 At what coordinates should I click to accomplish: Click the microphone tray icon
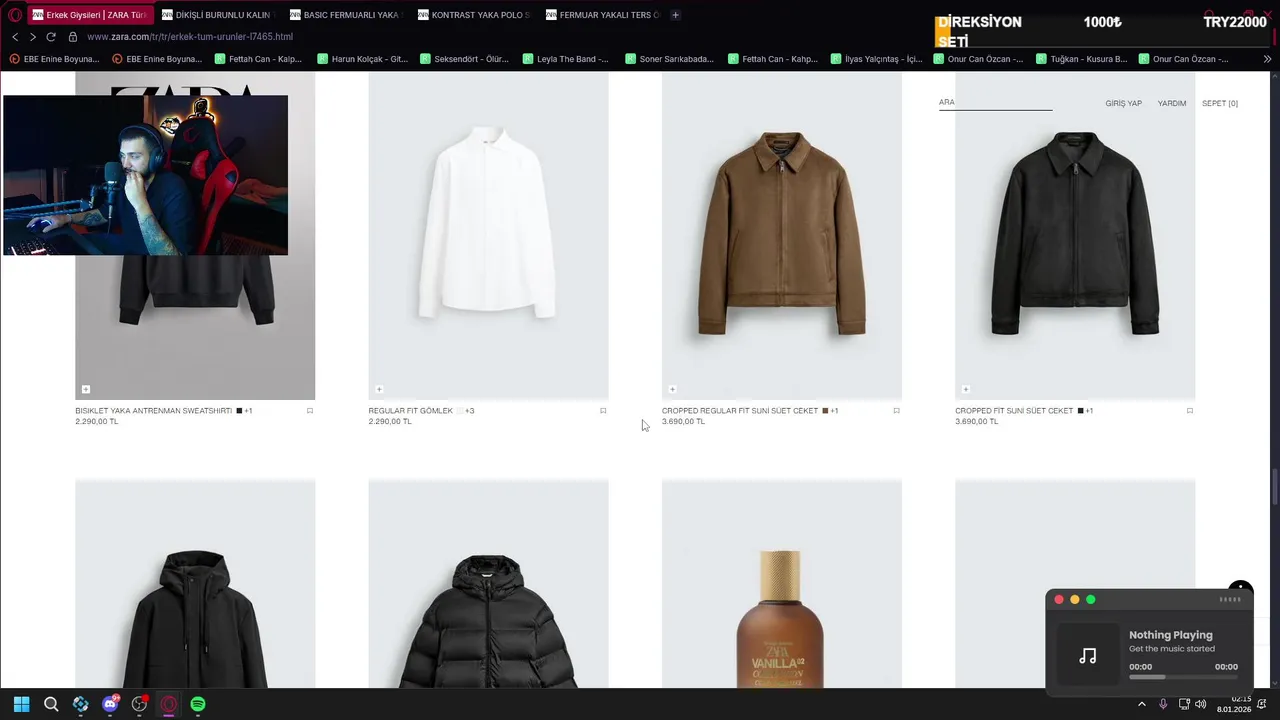pyautogui.click(x=1163, y=704)
